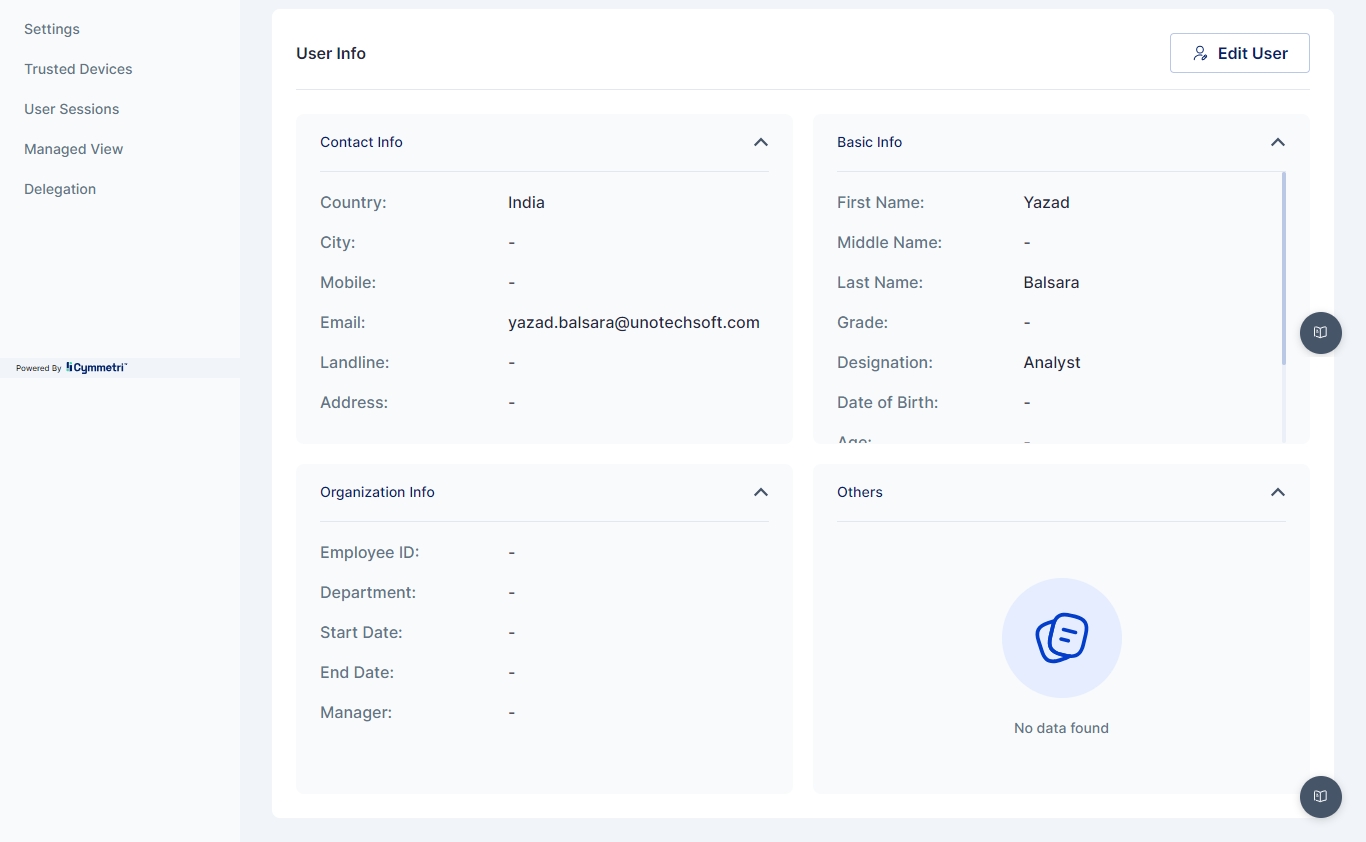Open Settings in the sidebar
The width and height of the screenshot is (1366, 842).
52,29
